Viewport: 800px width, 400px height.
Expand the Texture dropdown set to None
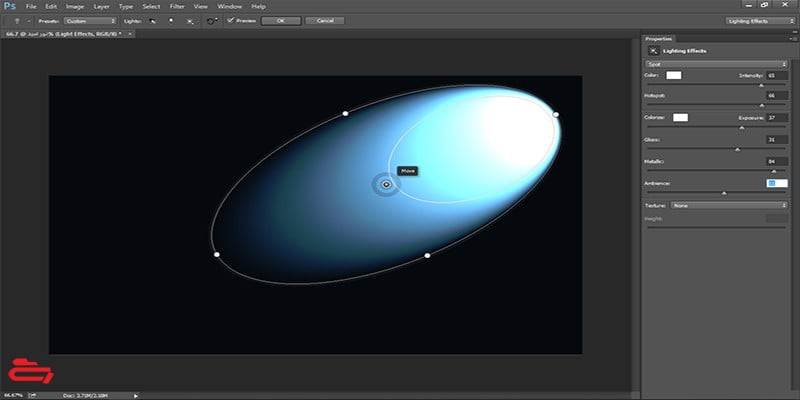coord(729,205)
